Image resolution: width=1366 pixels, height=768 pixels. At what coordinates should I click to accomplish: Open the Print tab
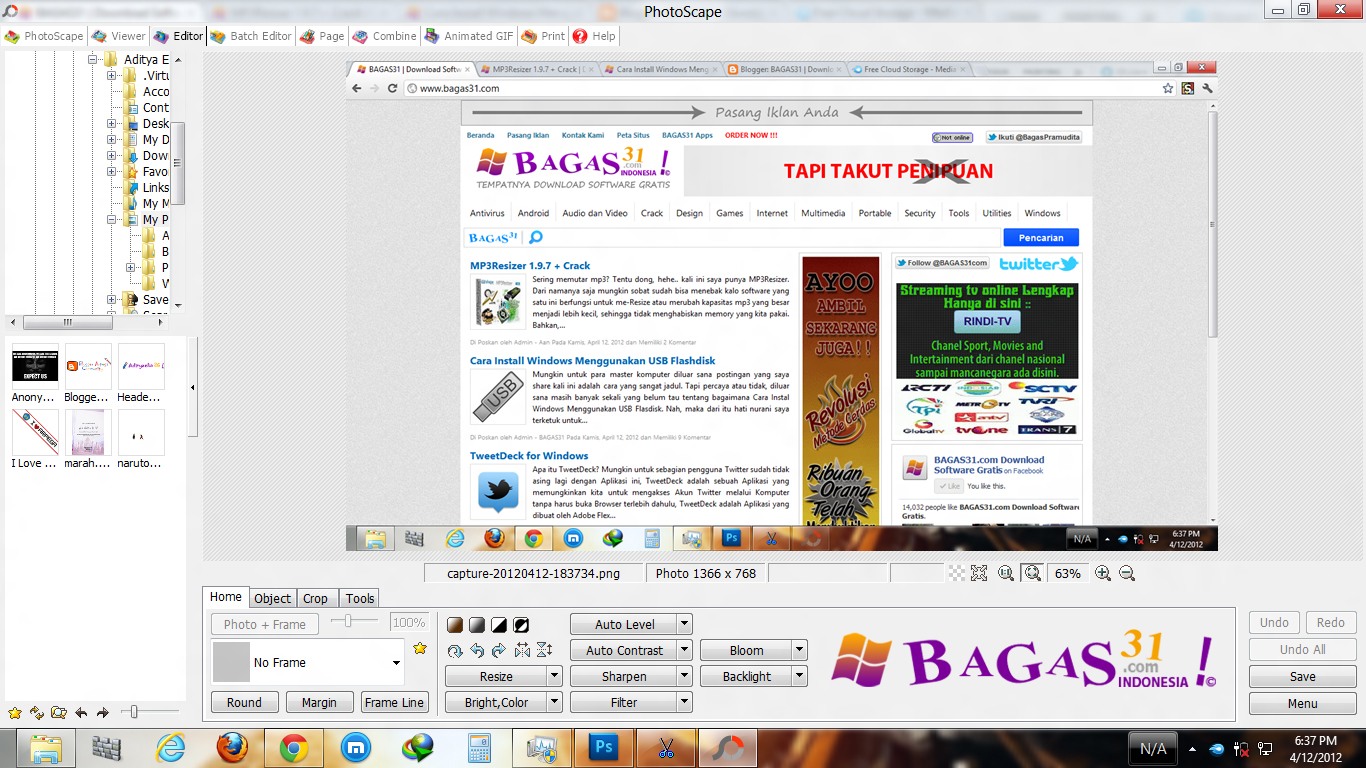(x=544, y=36)
